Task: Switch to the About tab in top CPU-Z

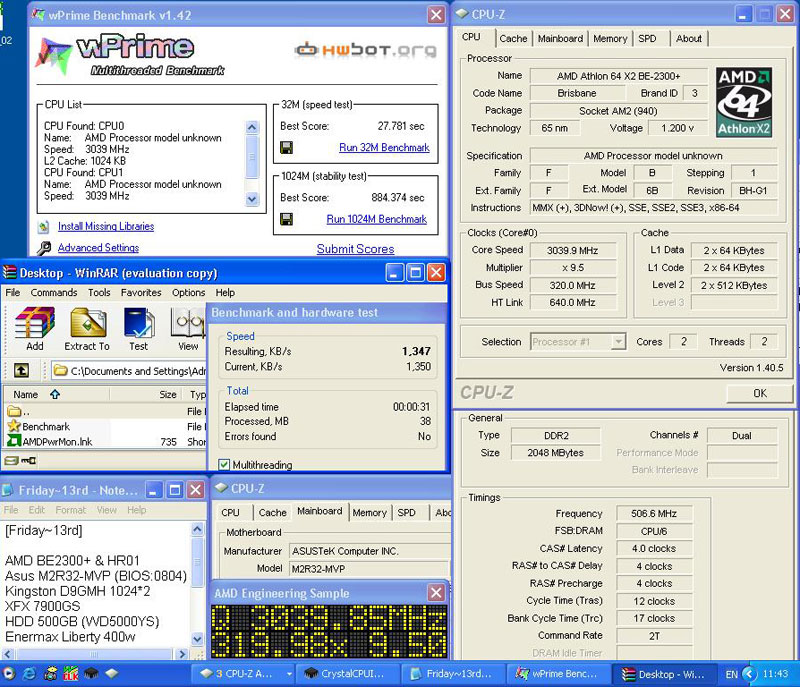Action: tap(689, 39)
